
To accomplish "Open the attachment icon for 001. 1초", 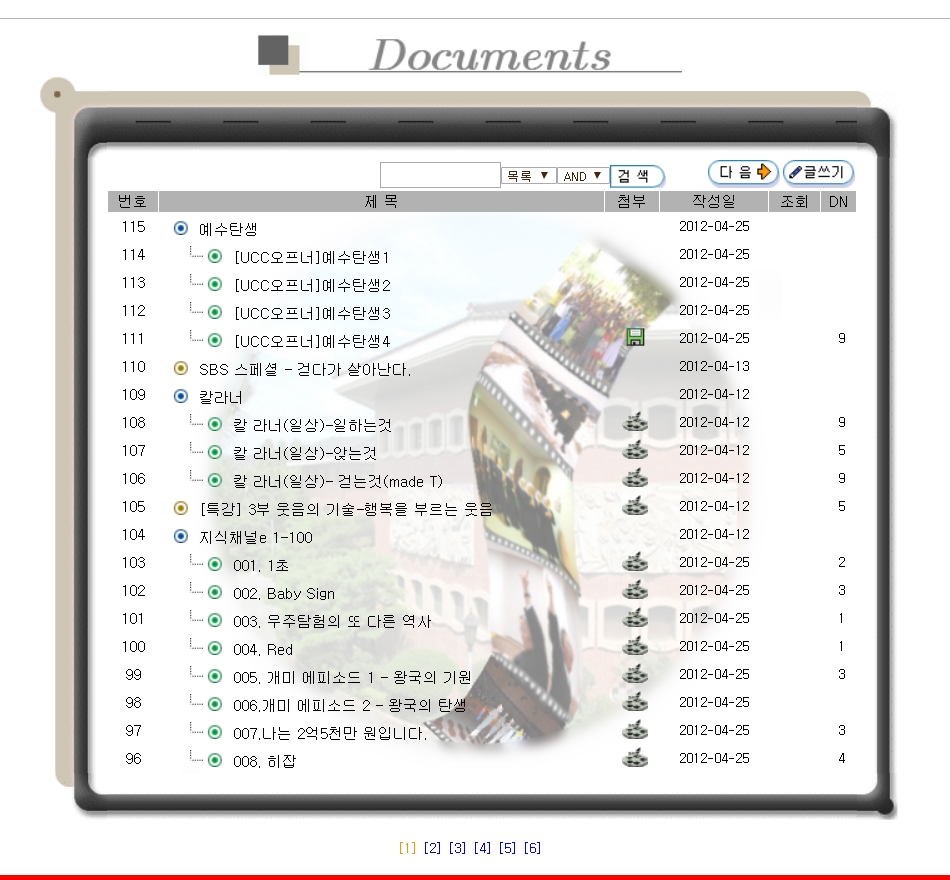I will (x=635, y=561).
